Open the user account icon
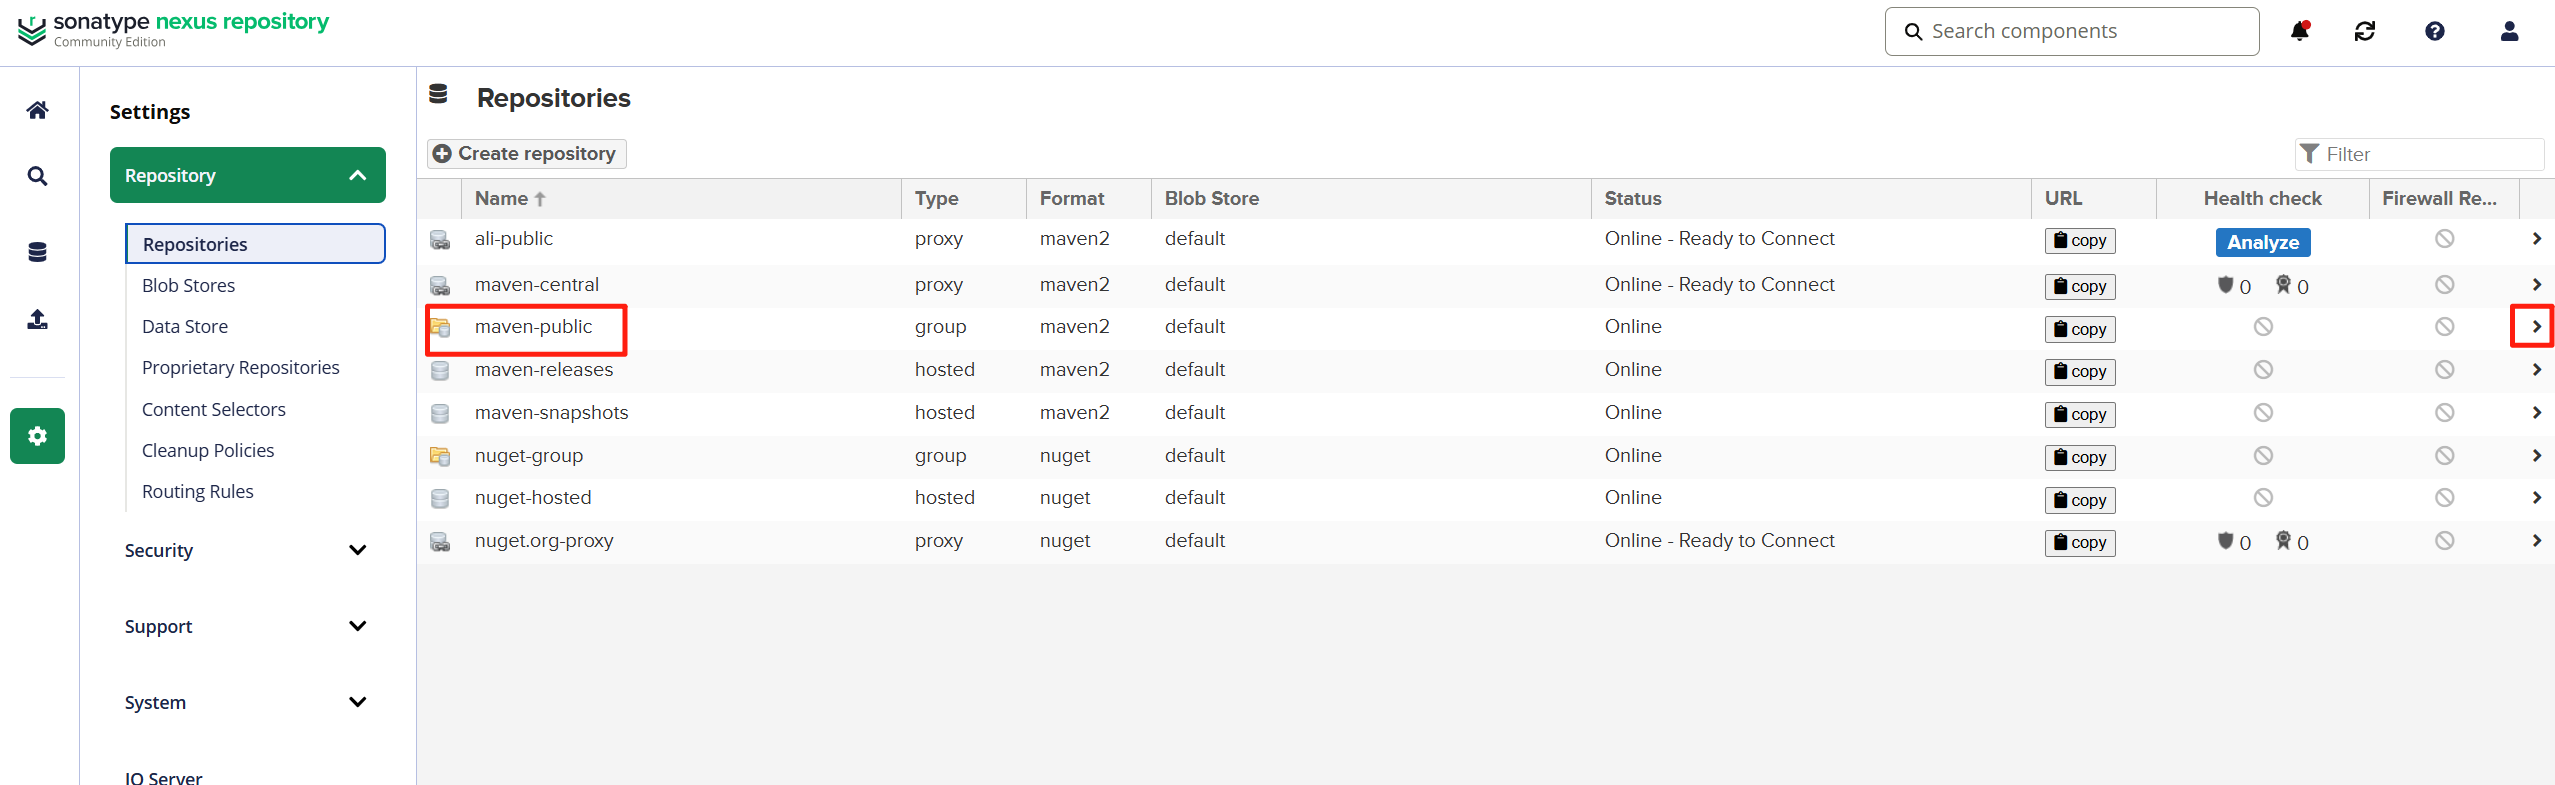 (x=2510, y=31)
